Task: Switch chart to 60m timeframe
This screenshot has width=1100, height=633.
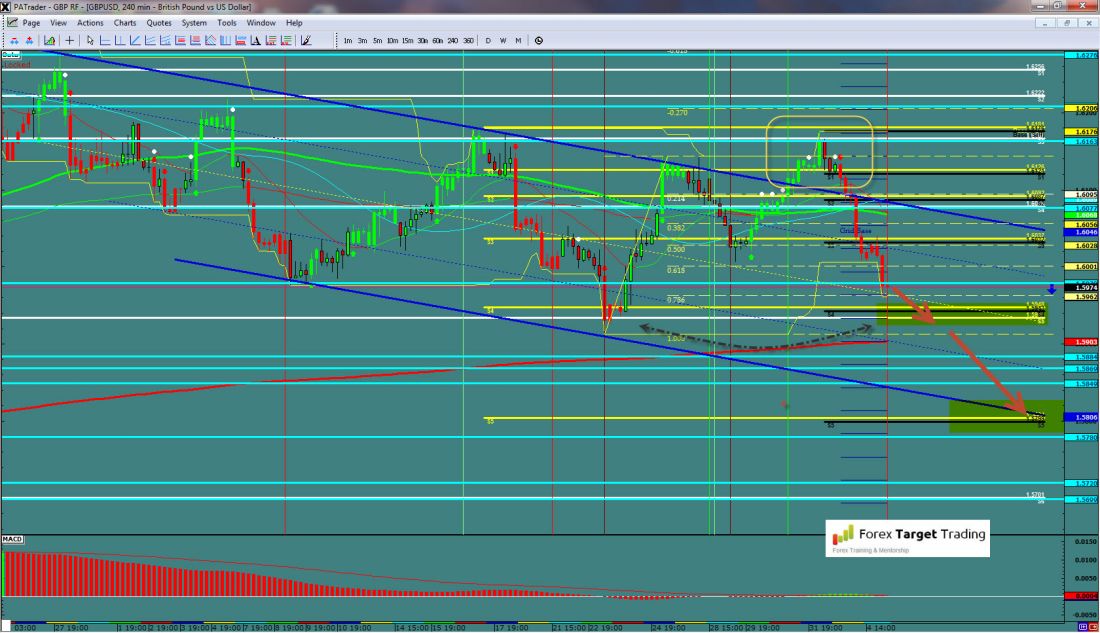Action: pyautogui.click(x=437, y=40)
